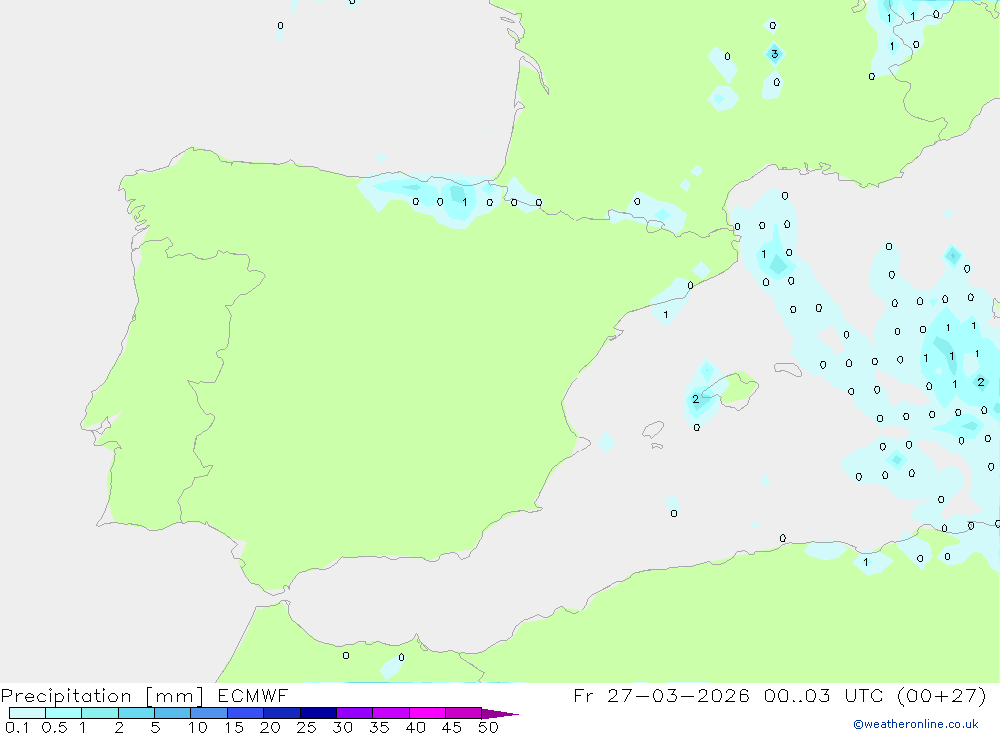
Task: Click the forecast date Fr 27-03-2026
Action: coord(662,696)
